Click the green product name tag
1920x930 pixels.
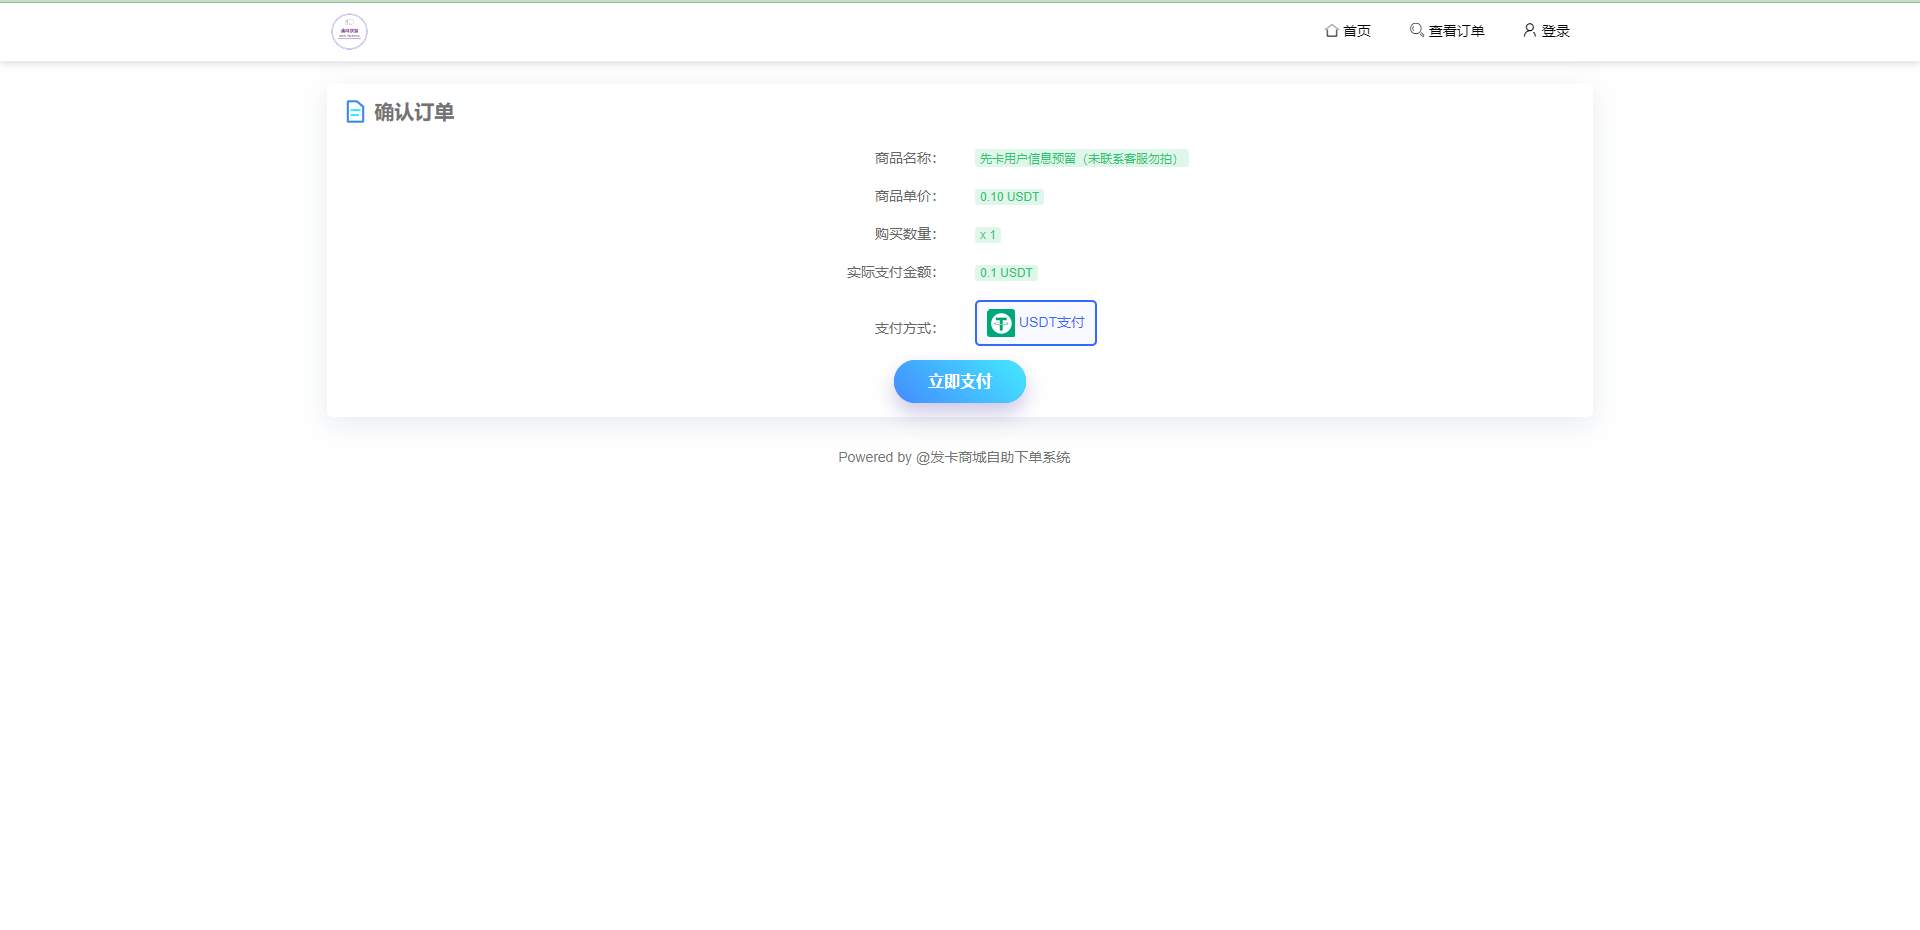point(1080,159)
